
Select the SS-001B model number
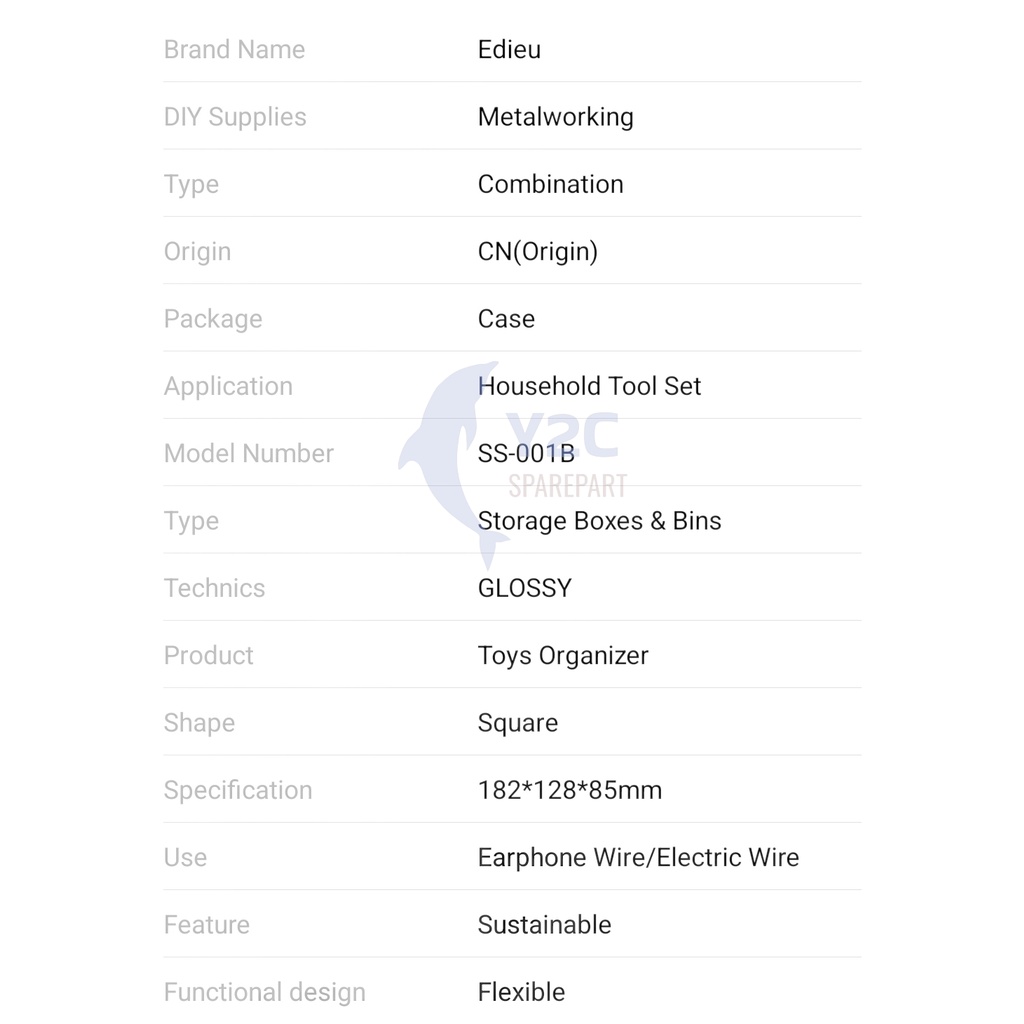(526, 454)
